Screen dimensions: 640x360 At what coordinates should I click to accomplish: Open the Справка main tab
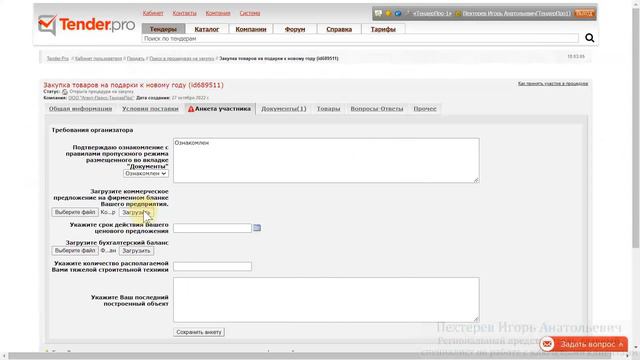[x=339, y=29]
